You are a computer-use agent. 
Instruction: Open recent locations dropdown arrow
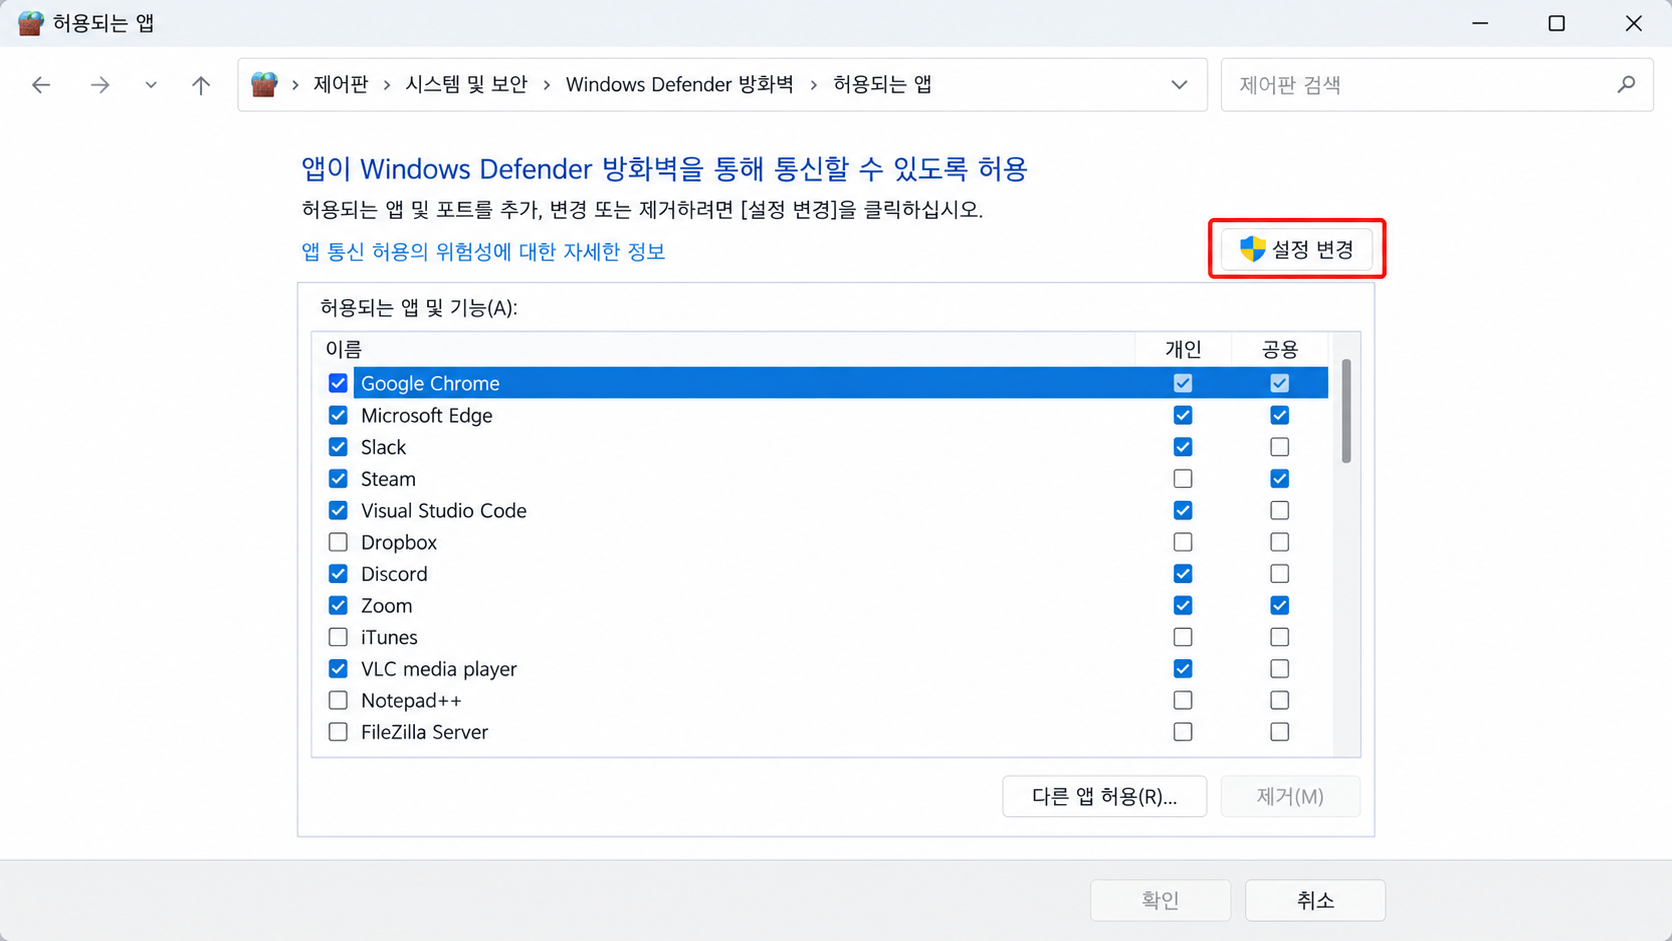151,85
